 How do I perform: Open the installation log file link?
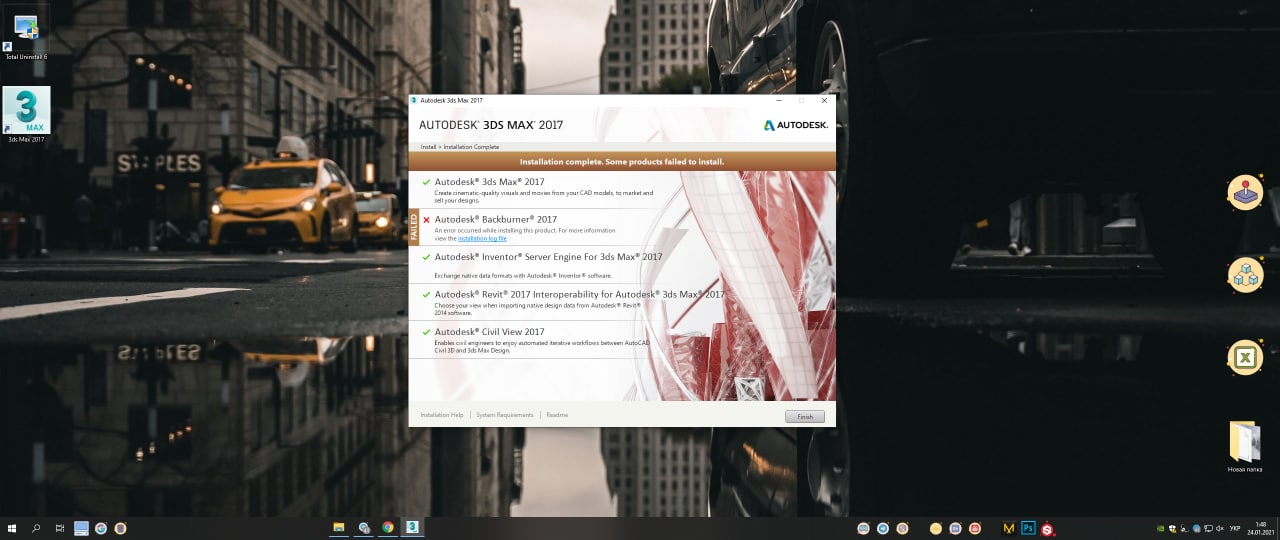tap(482, 239)
